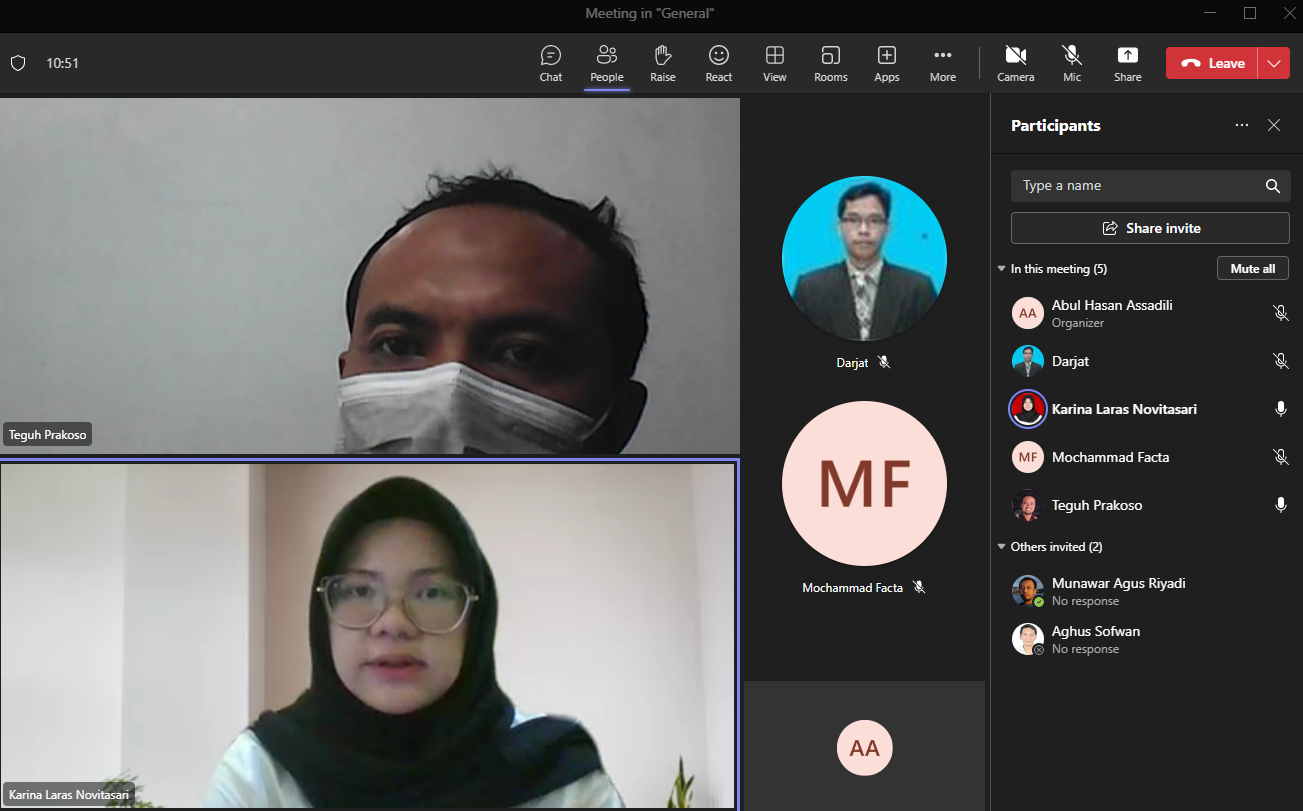The width and height of the screenshot is (1303, 811).
Task: Unmute the Mic in the toolbar
Action: coord(1071,63)
